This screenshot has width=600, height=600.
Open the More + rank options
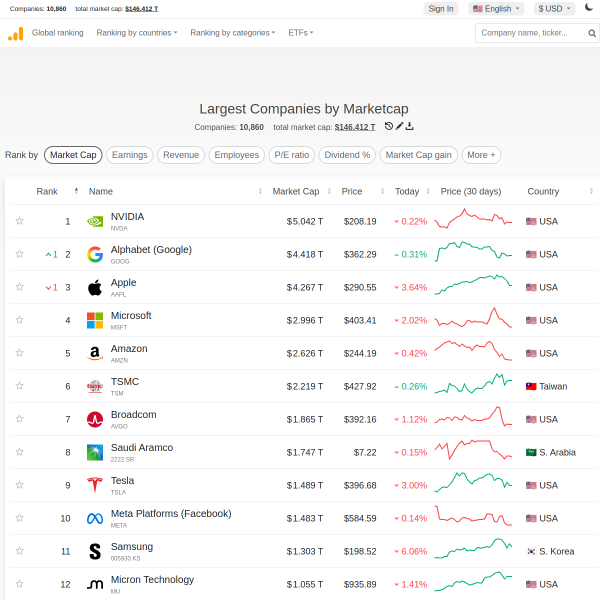[481, 155]
